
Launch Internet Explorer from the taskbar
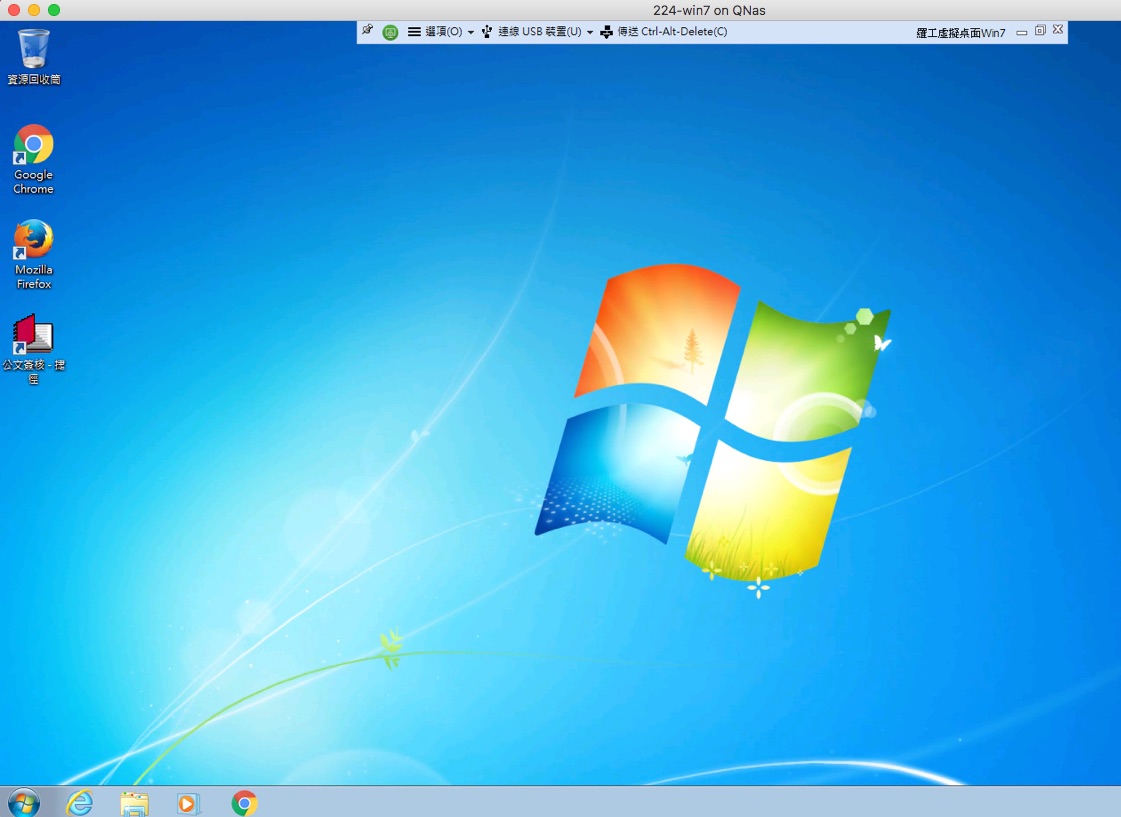tap(79, 803)
